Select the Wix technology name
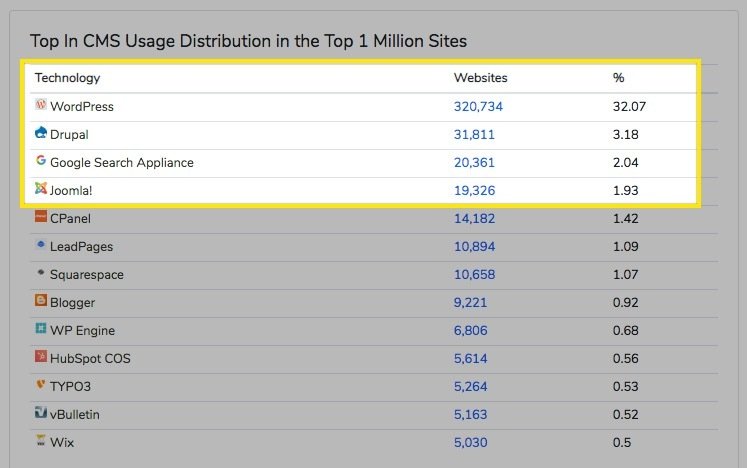The height and width of the screenshot is (468, 747). coord(62,442)
